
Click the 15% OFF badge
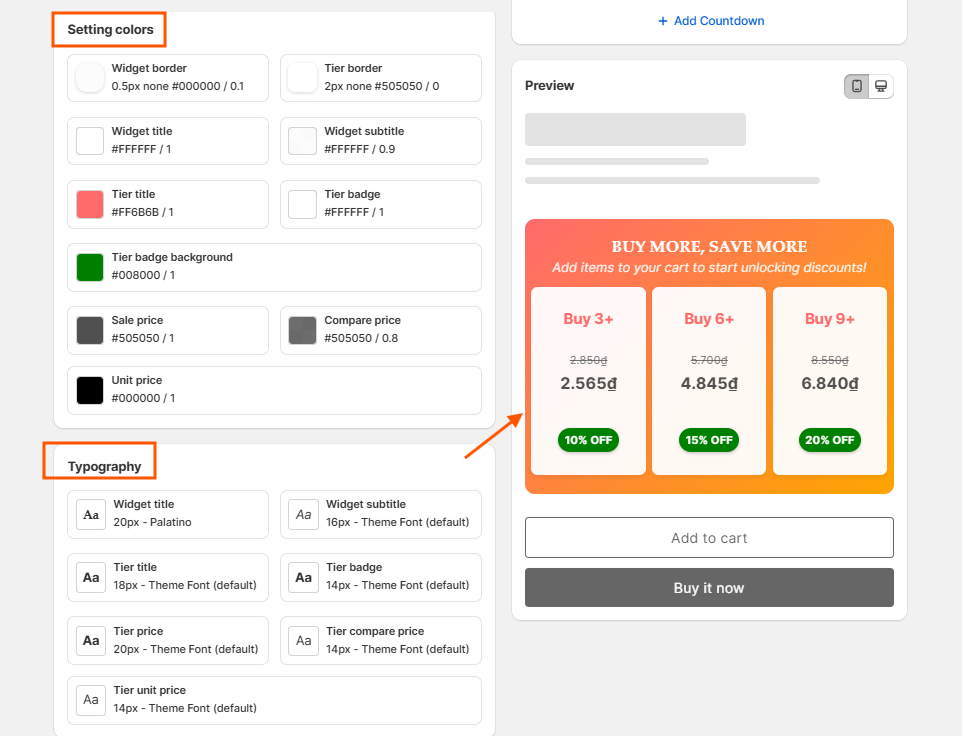(709, 440)
